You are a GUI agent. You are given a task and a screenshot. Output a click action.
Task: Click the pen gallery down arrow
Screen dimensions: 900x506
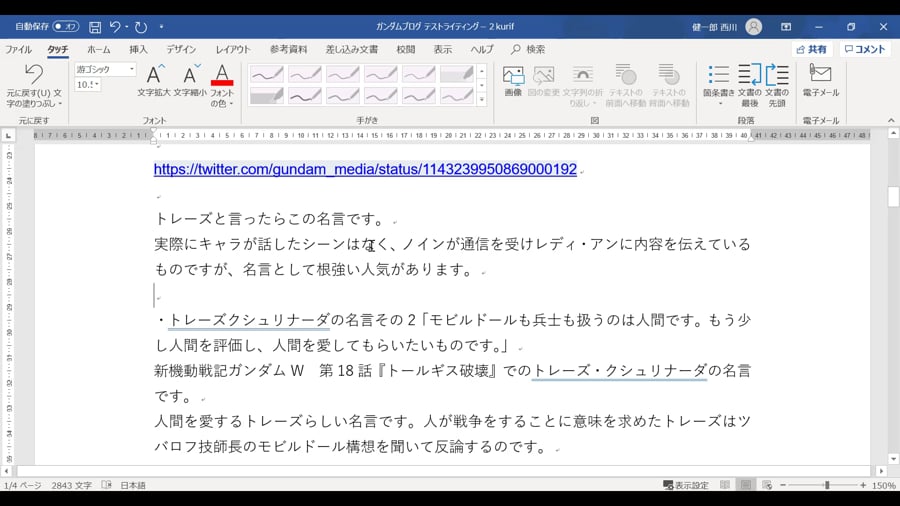[482, 85]
